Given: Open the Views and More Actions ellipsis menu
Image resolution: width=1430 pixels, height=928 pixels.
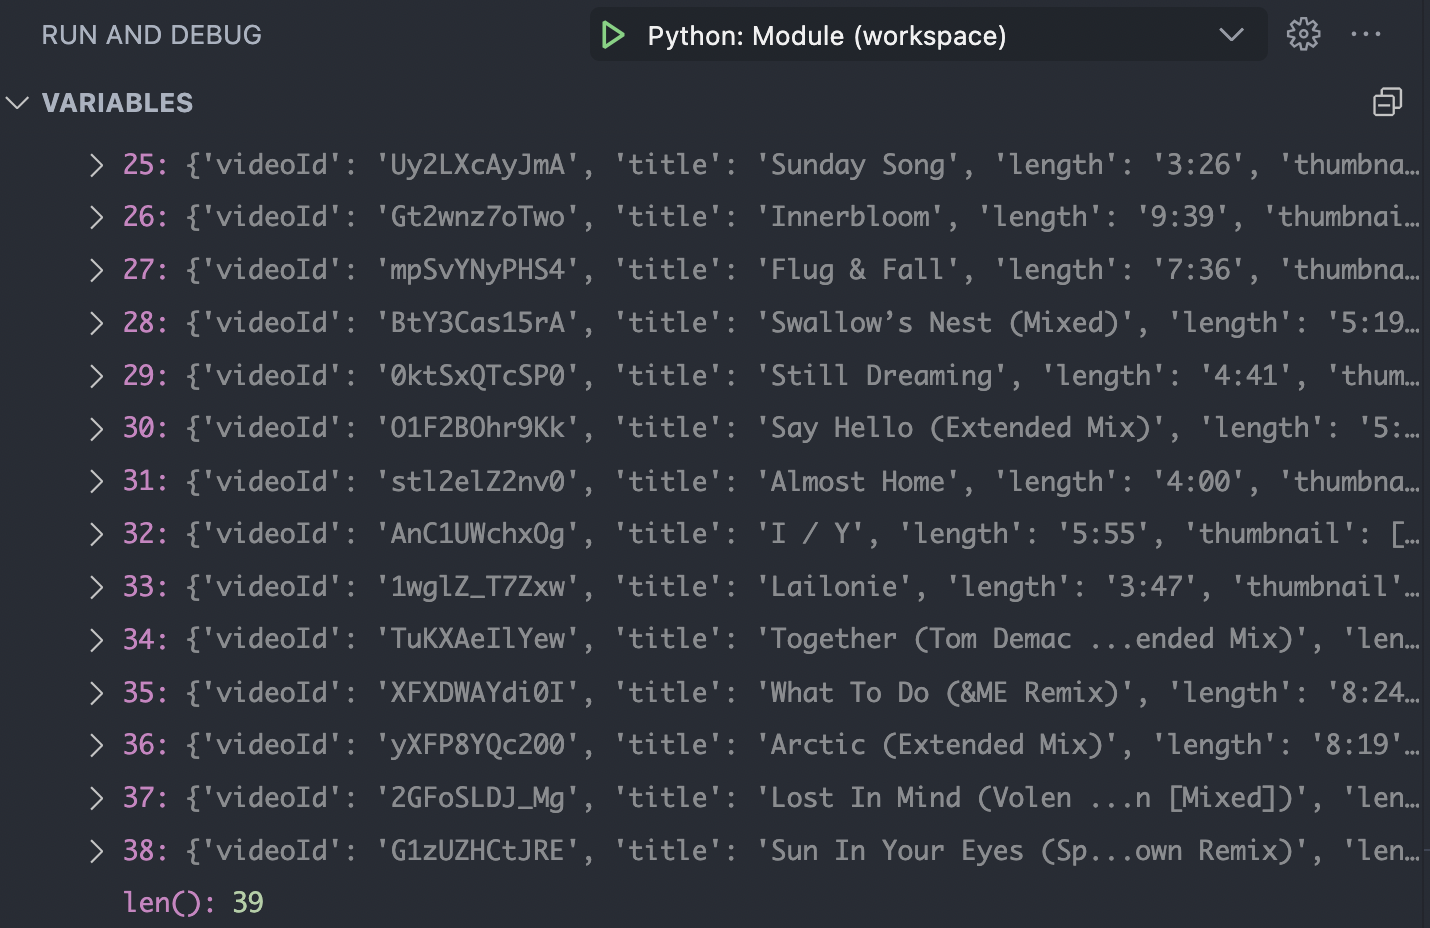Looking at the screenshot, I should coord(1365,35).
